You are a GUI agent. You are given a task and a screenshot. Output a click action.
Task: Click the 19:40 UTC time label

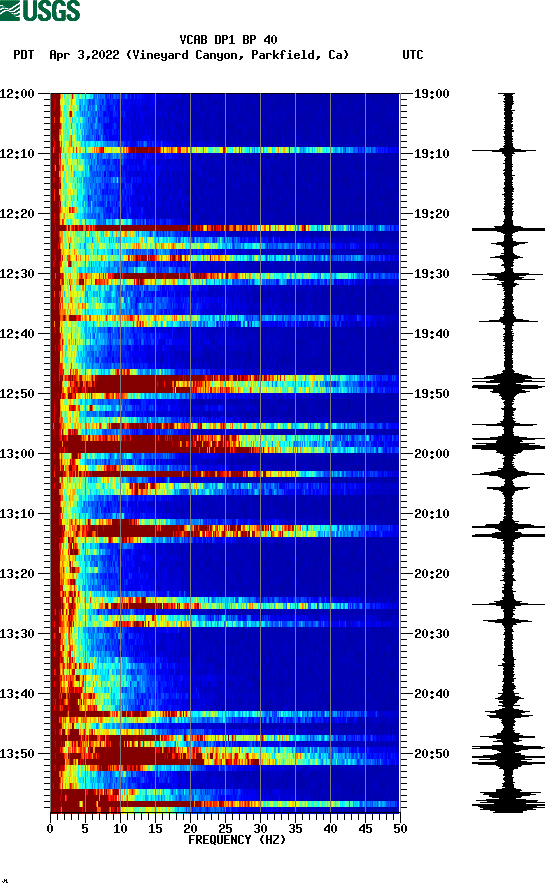coord(431,334)
